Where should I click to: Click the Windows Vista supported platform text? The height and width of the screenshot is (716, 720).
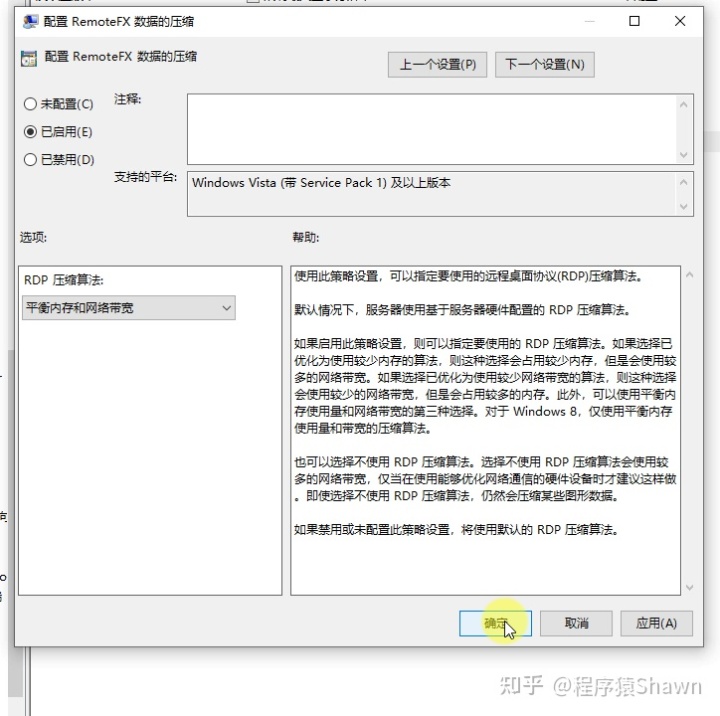click(x=321, y=183)
